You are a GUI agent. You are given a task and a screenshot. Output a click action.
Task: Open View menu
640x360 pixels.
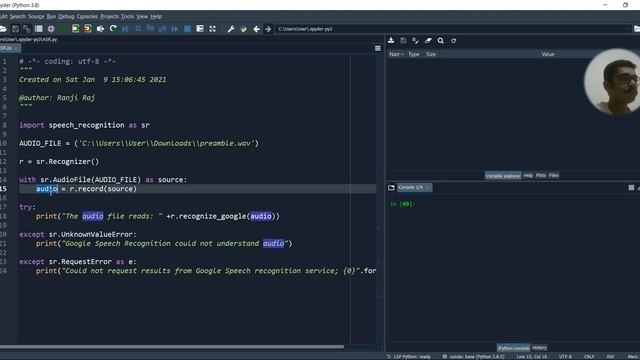tap(142, 17)
